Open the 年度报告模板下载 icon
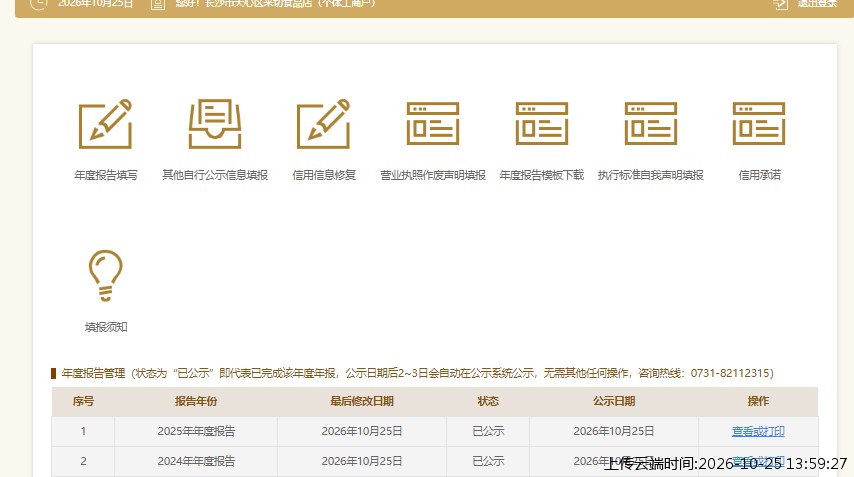This screenshot has height=477, width=854. click(541, 124)
